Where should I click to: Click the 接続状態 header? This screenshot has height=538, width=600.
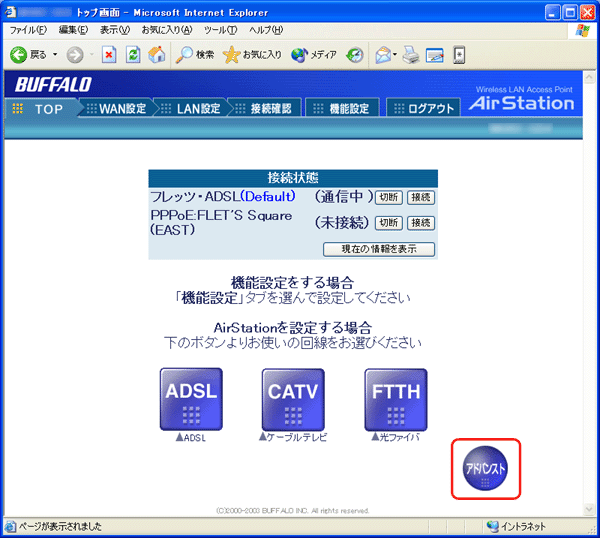point(293,178)
